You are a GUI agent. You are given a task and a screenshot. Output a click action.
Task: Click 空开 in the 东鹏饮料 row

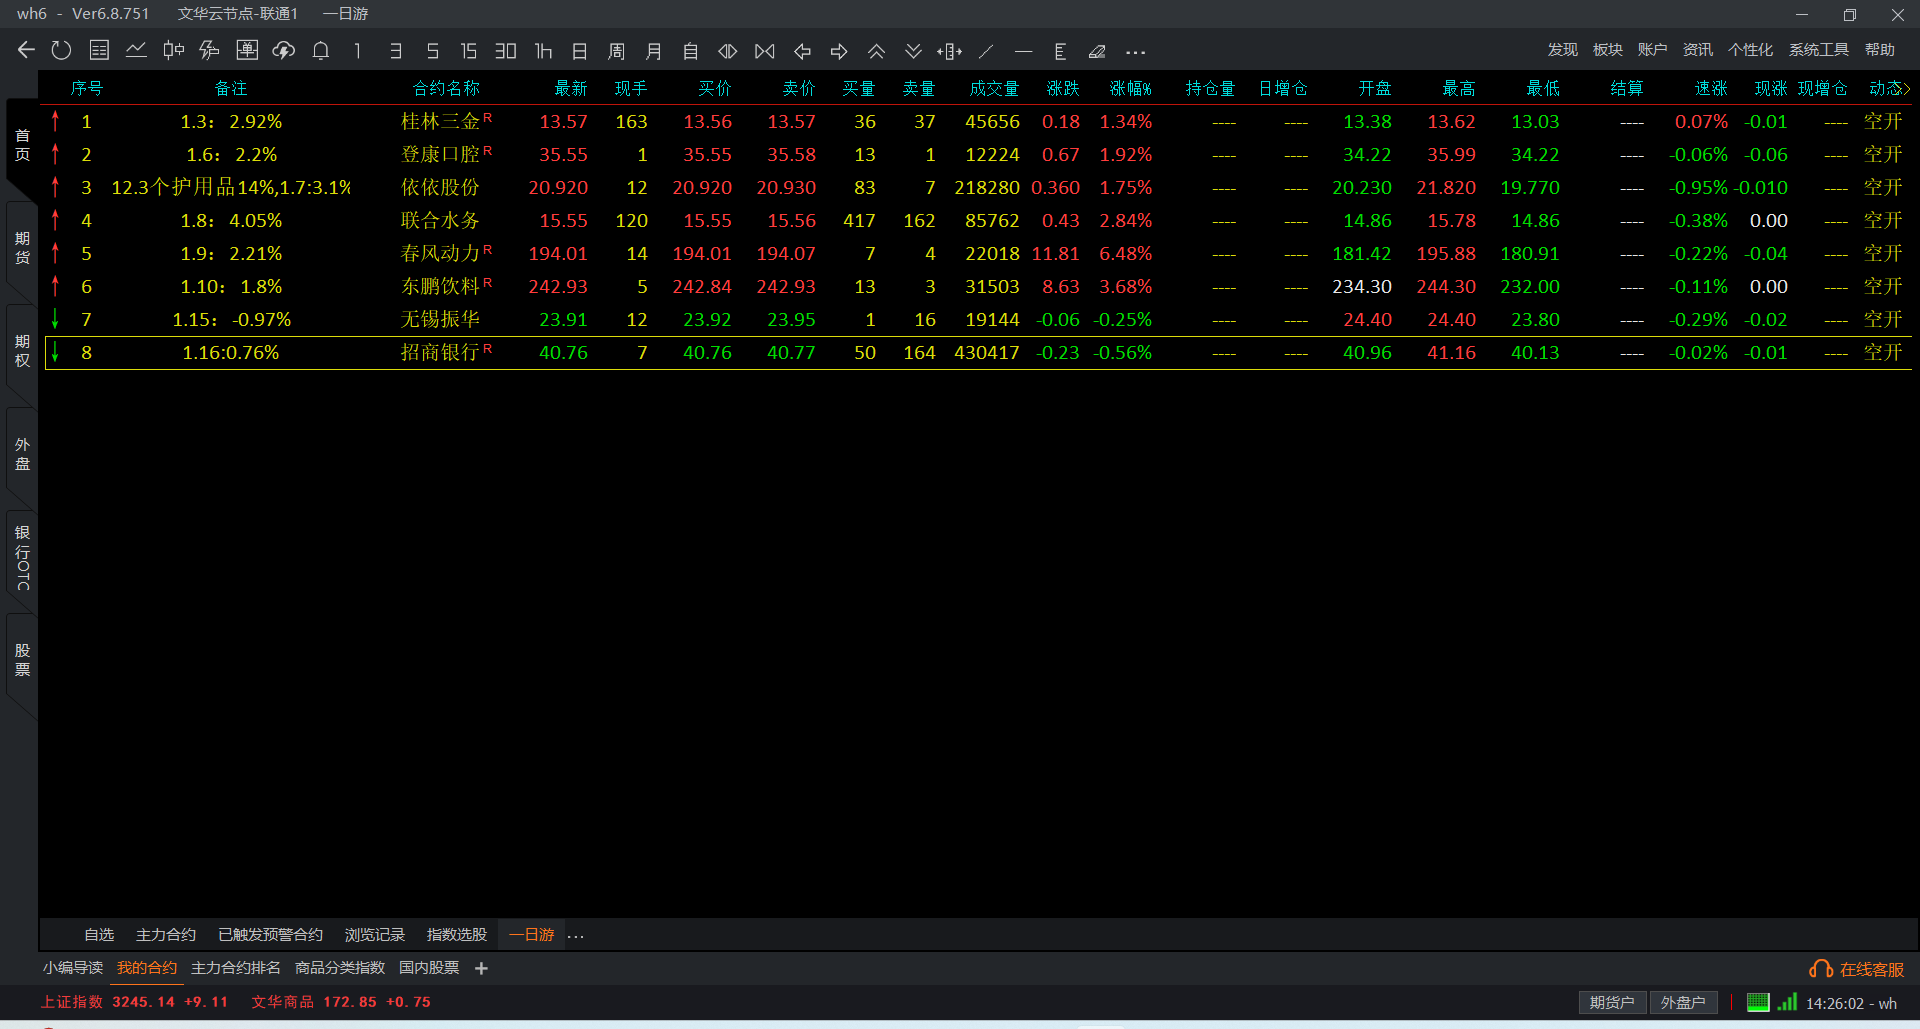1883,287
